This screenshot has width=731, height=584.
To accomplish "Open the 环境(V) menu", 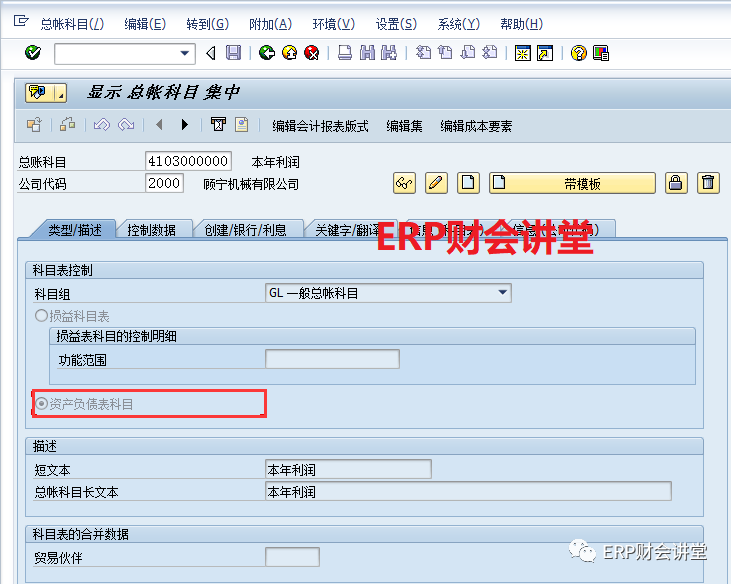I will coord(333,24).
